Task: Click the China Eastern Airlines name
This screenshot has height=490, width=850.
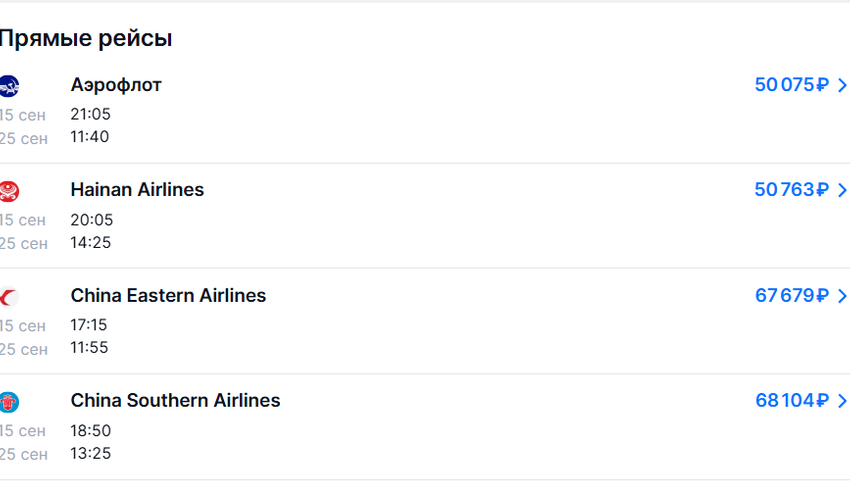Action: tap(168, 296)
